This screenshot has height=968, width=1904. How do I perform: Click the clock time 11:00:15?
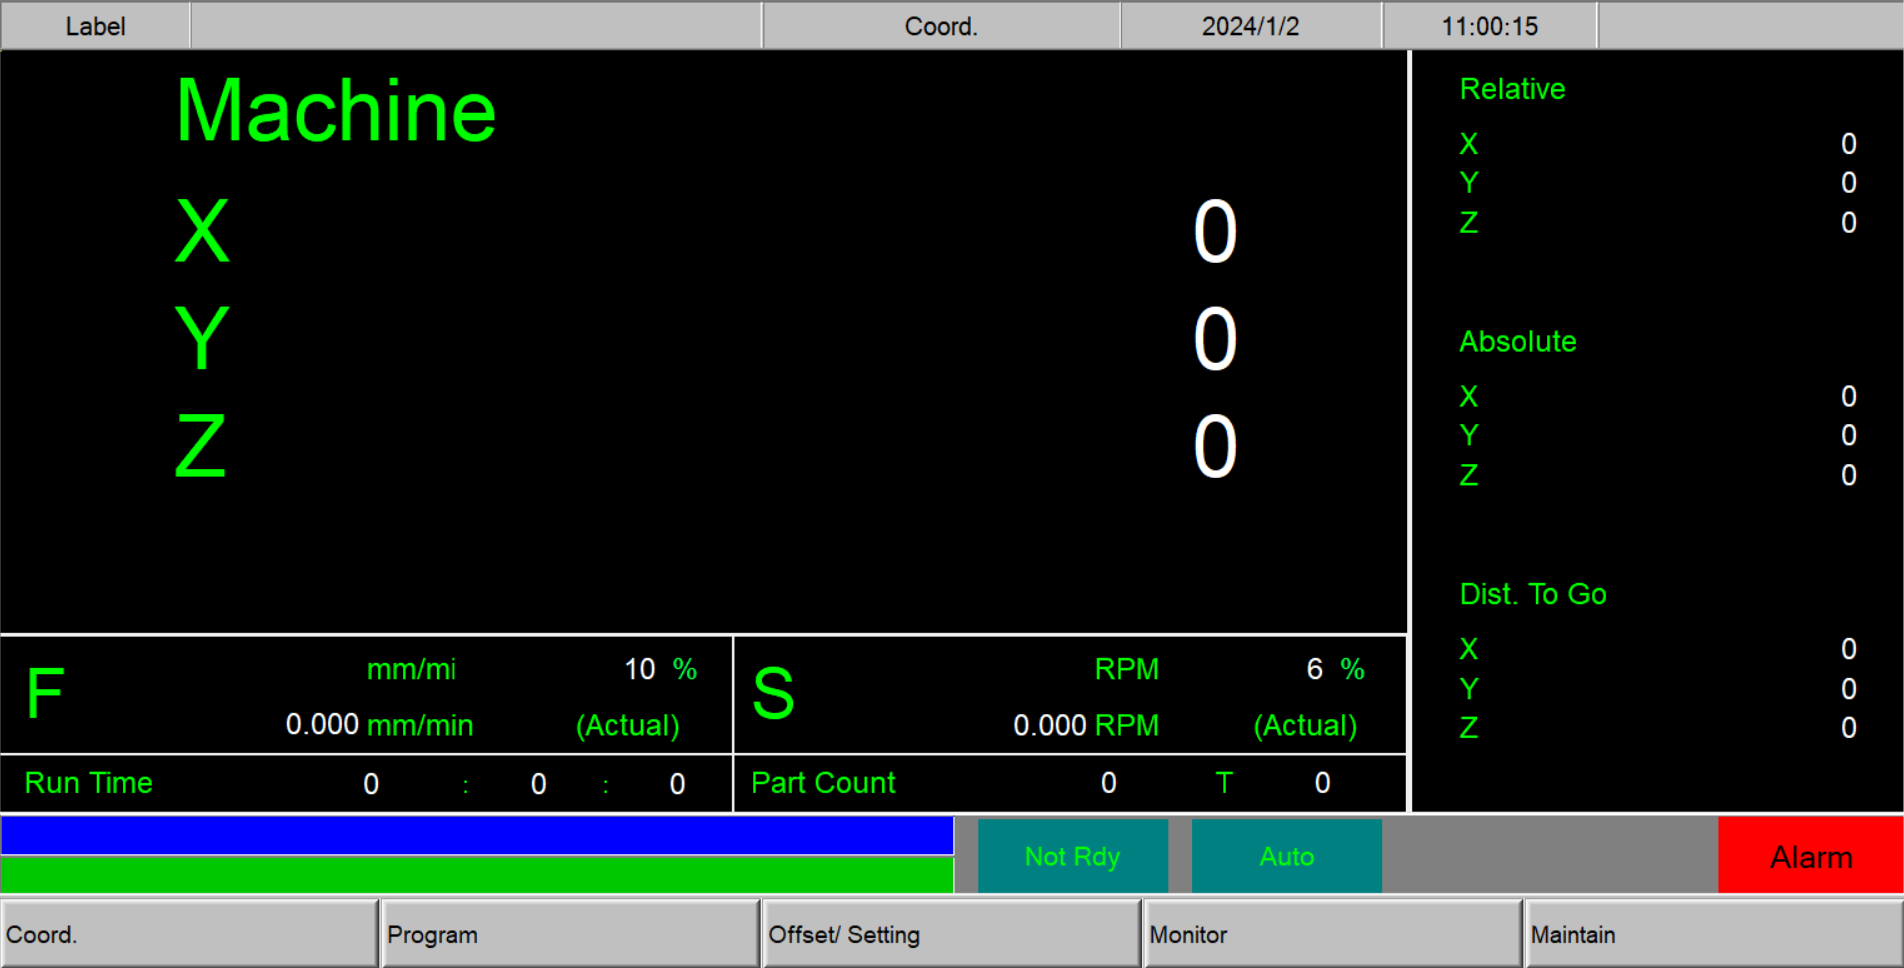[x=1489, y=26]
